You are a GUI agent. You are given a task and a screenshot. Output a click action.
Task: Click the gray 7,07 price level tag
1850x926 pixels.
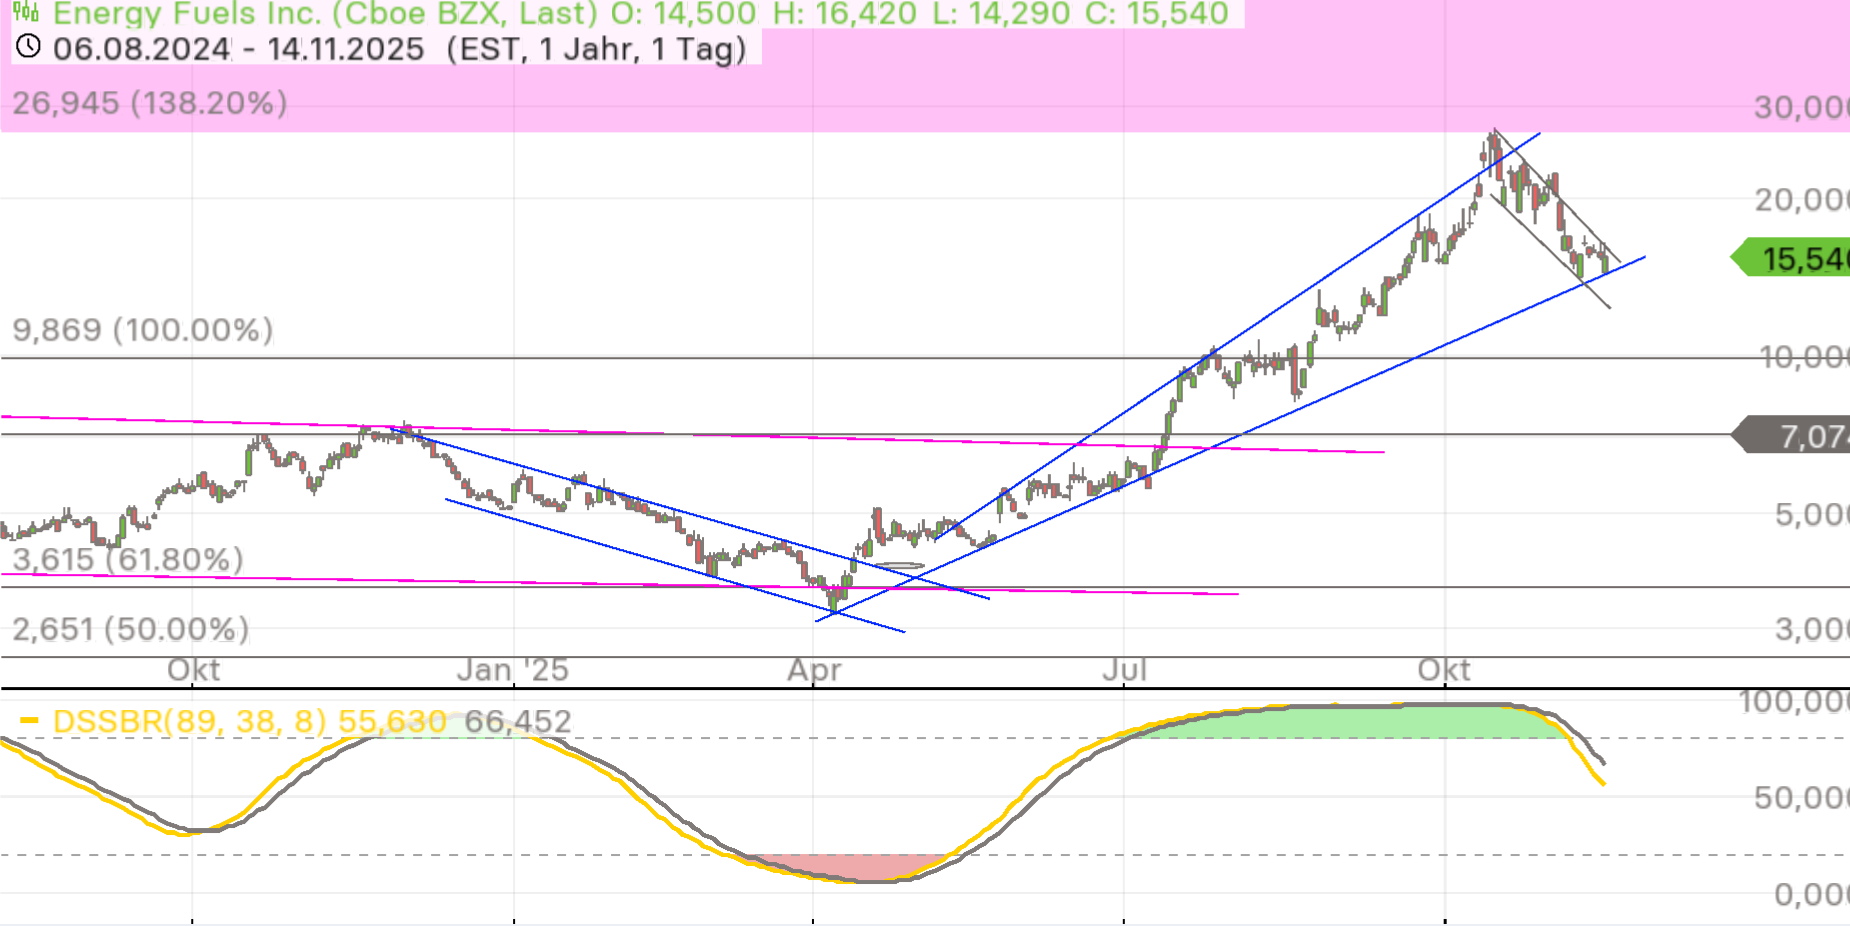(x=1797, y=436)
